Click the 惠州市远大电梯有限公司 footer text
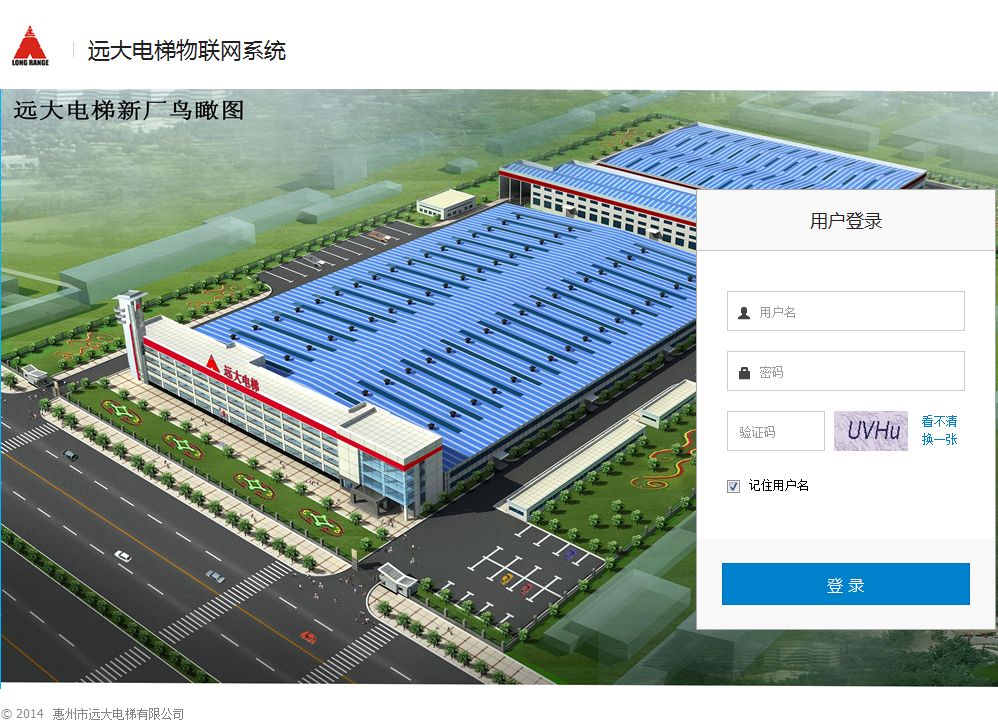 pyautogui.click(x=118, y=714)
